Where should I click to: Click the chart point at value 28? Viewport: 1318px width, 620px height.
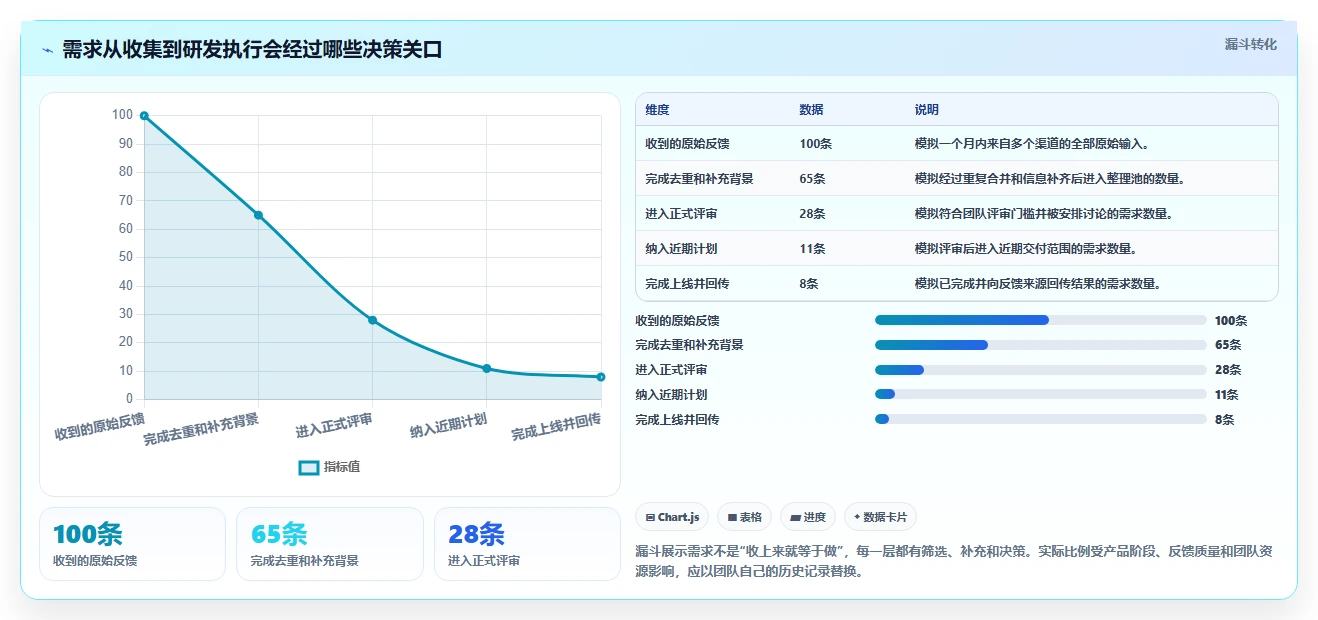click(x=372, y=320)
